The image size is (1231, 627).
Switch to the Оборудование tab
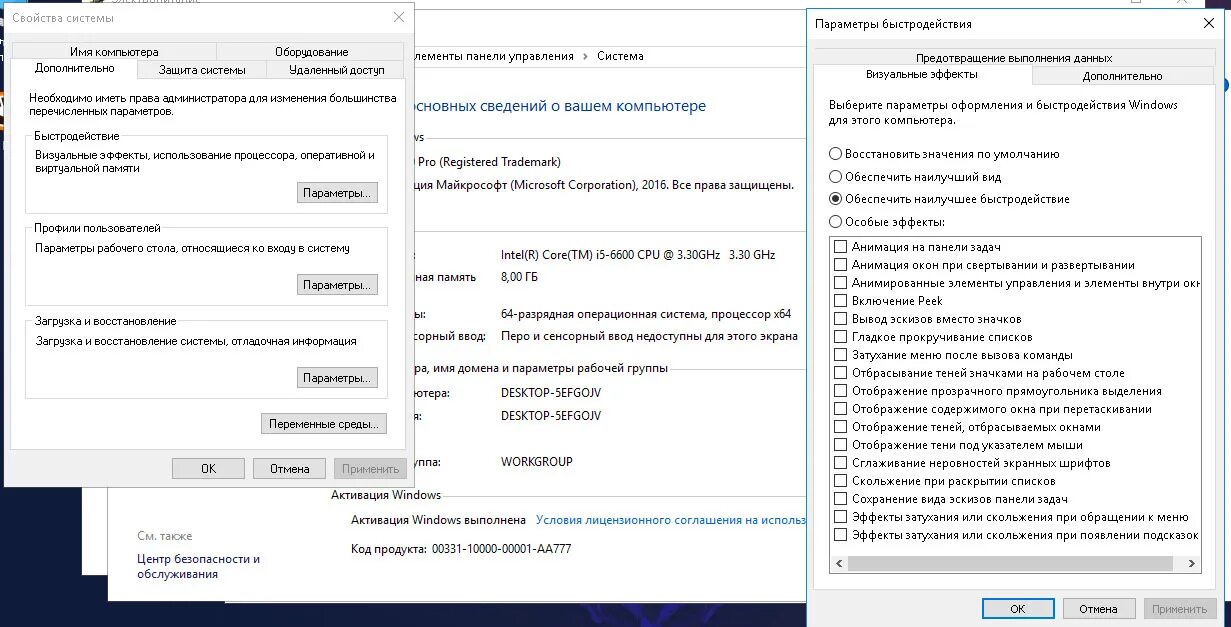pos(312,52)
